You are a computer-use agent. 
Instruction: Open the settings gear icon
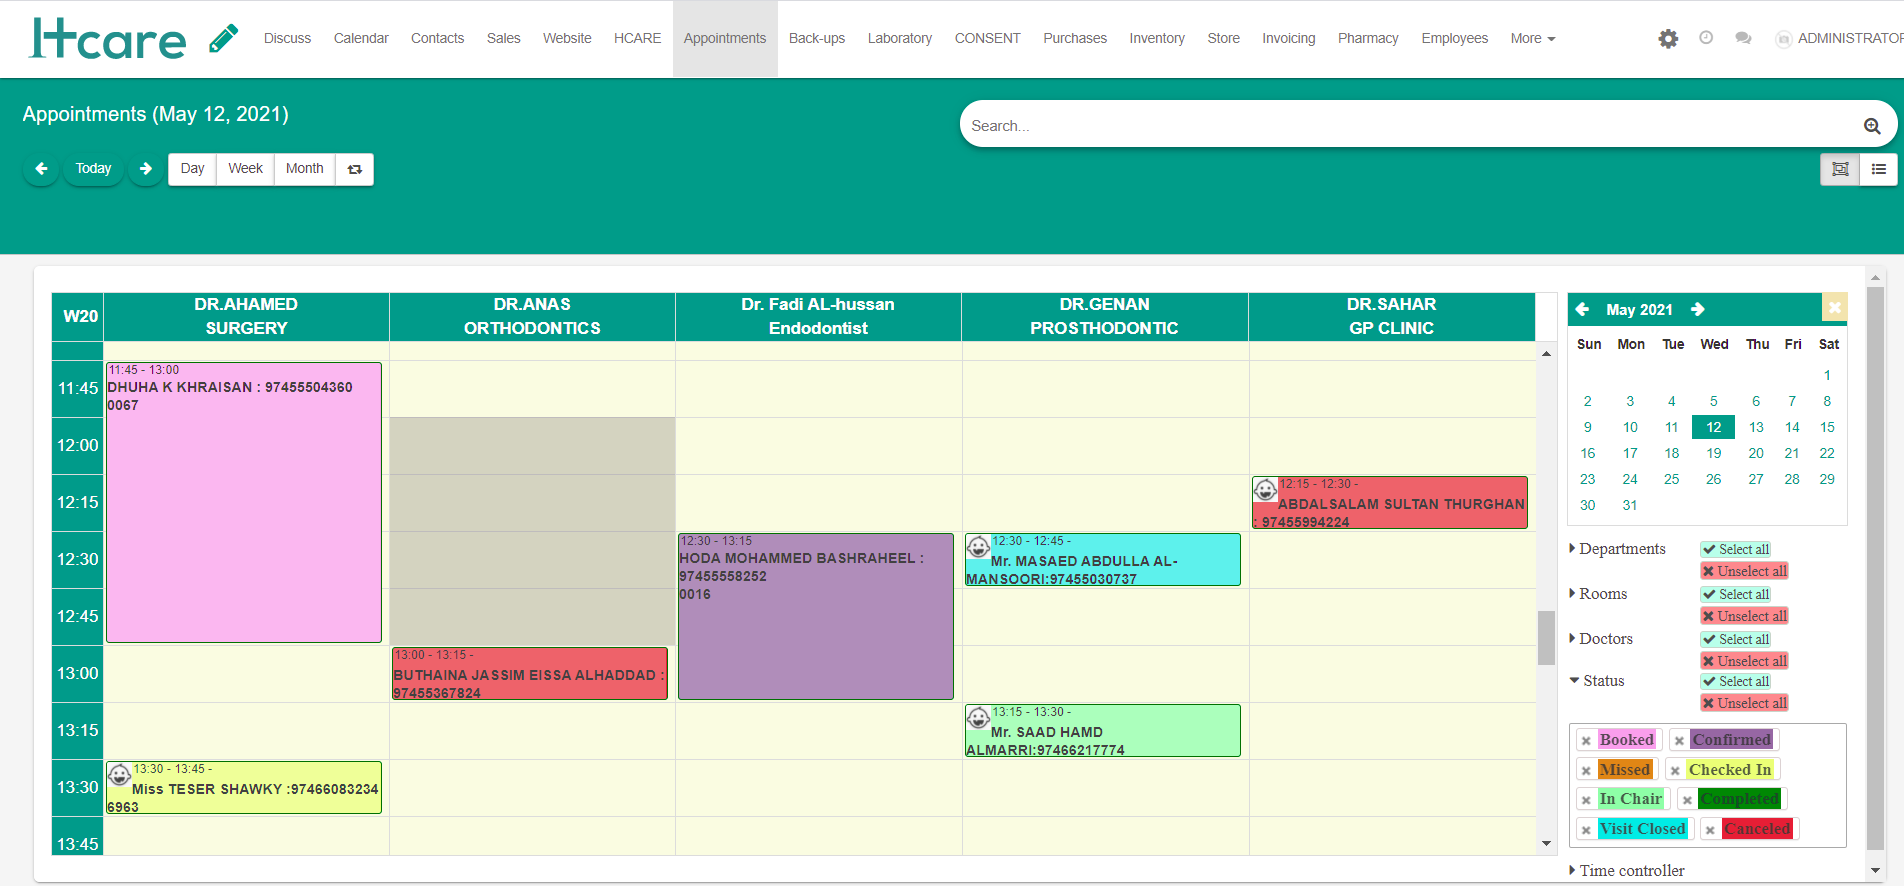pos(1668,39)
